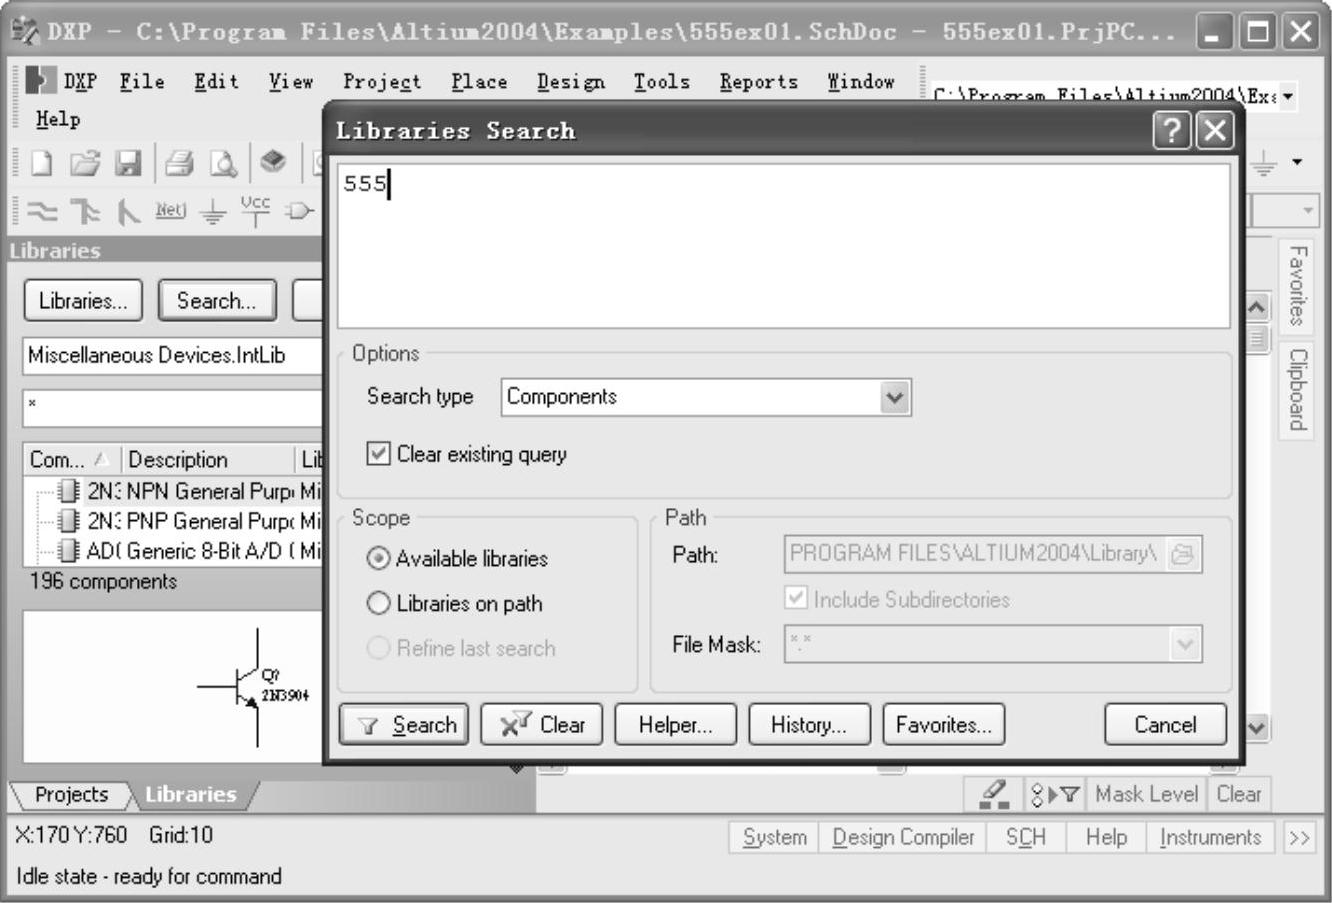
Task: Open the Clipboard side tab
Action: pos(1297,389)
